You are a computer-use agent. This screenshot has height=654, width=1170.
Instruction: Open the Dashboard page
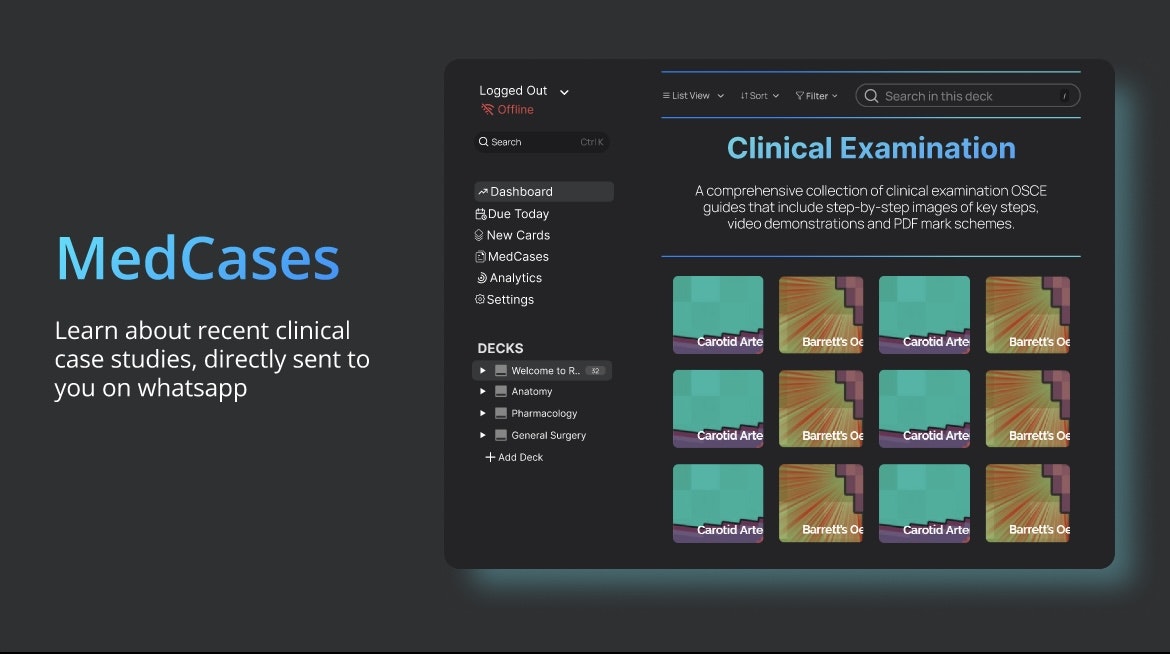[x=543, y=192]
